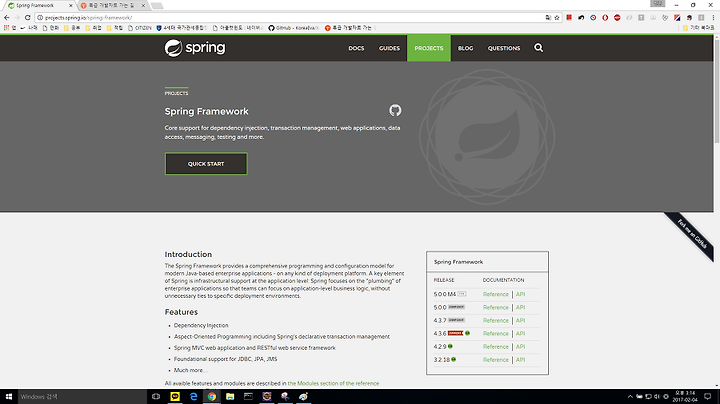Open the Windows Start menu
720x404 pixels.
pos(8,396)
